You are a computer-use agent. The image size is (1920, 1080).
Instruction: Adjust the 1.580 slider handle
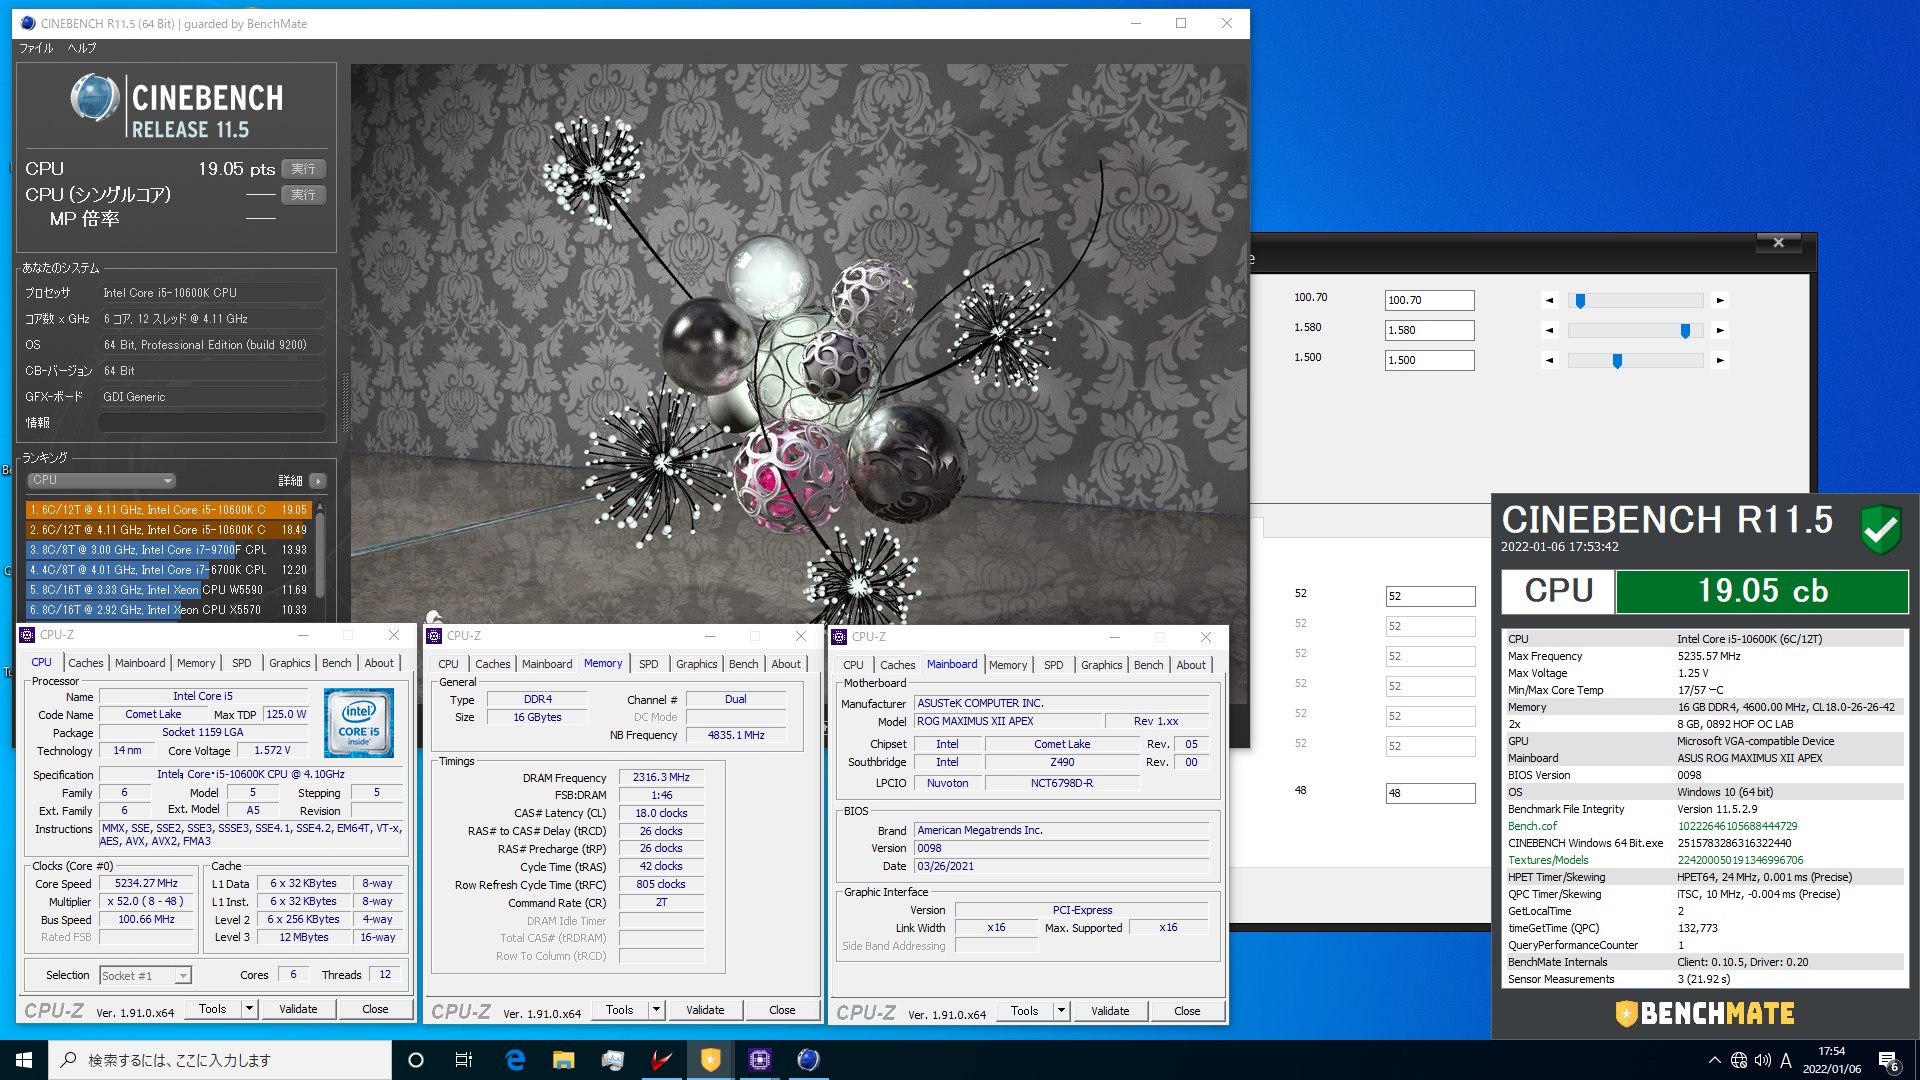coord(1686,330)
